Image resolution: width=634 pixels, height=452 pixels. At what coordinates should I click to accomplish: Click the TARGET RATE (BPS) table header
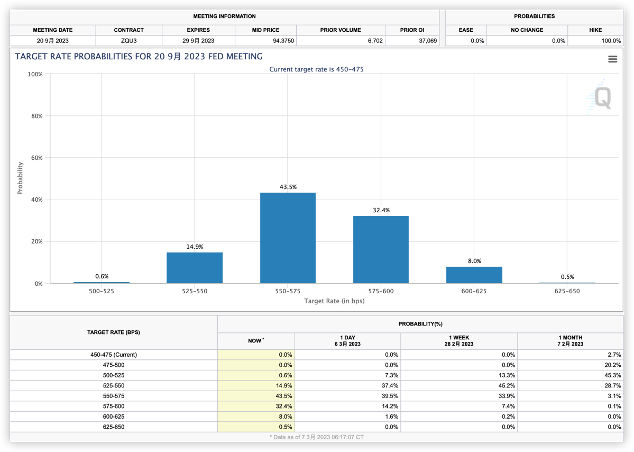tap(113, 332)
